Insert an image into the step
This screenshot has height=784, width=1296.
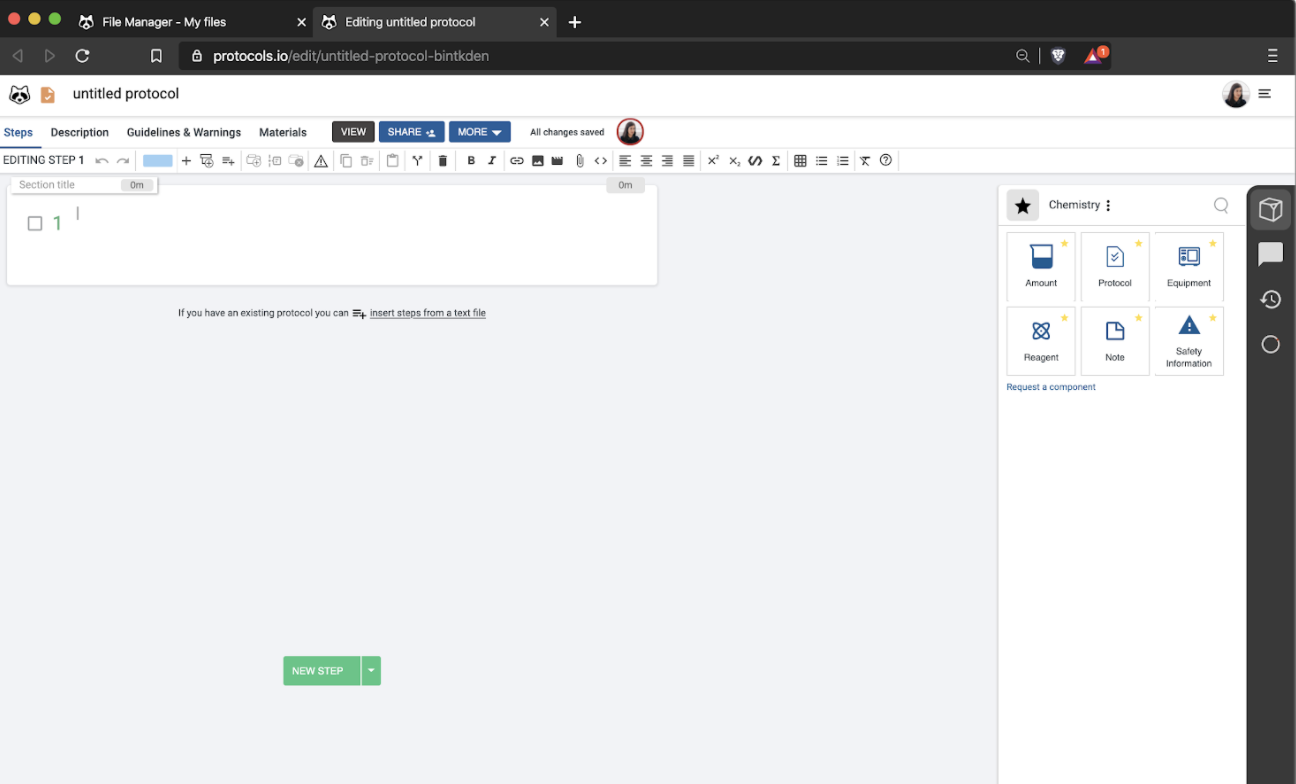(538, 160)
